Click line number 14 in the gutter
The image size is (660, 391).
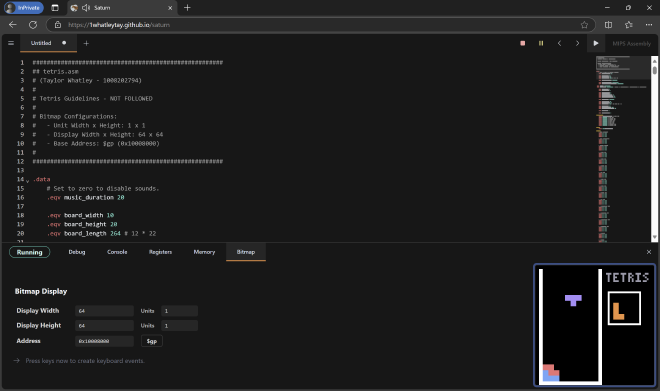[20, 179]
